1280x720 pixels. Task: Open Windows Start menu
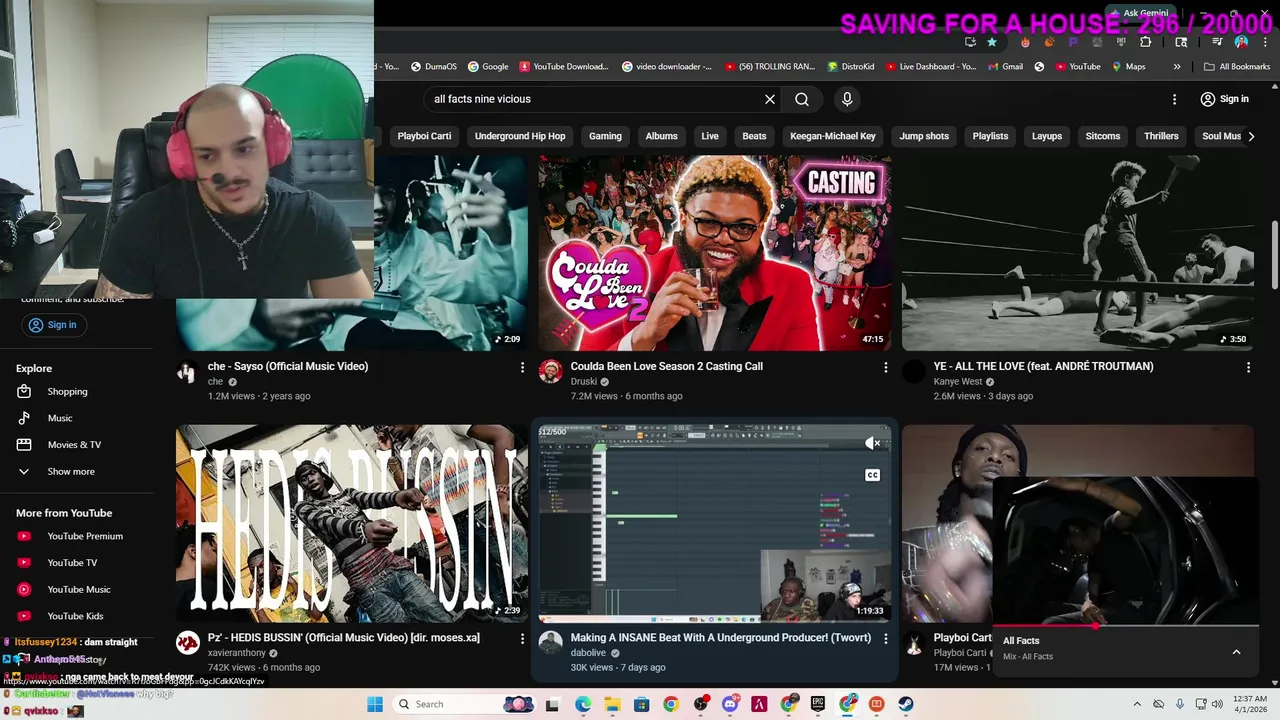[x=375, y=704]
